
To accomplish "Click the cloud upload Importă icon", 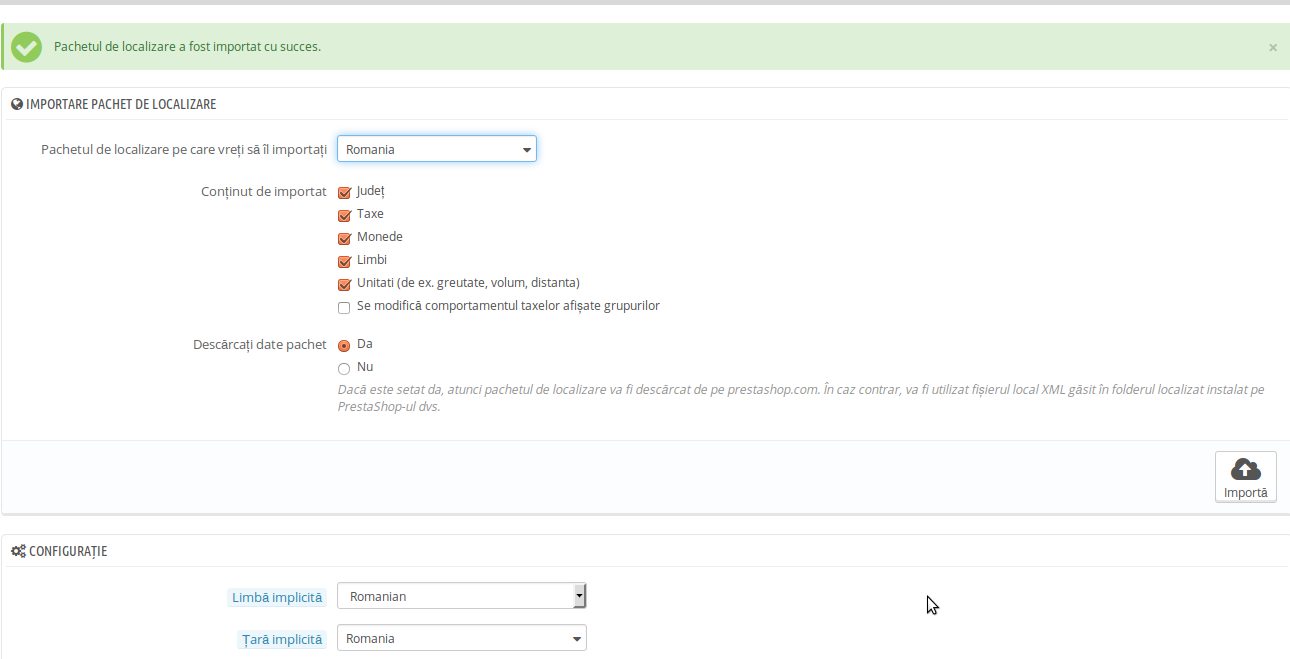I will tap(1245, 469).
